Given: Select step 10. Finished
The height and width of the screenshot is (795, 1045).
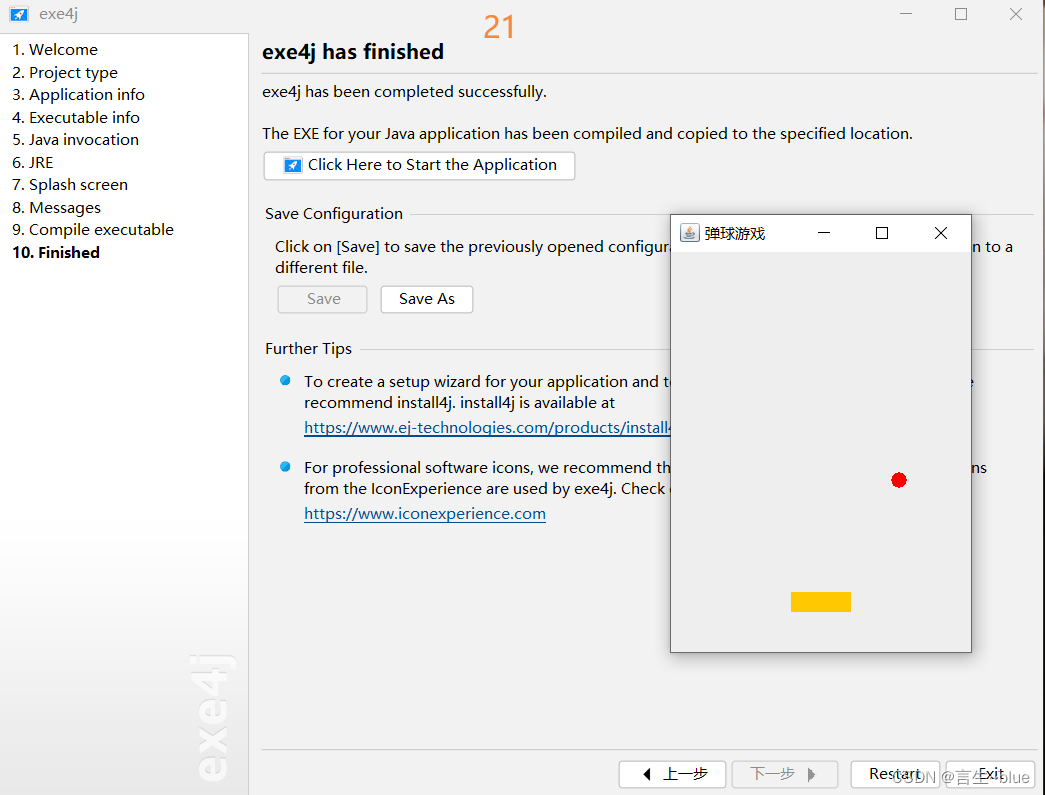Looking at the screenshot, I should point(56,253).
